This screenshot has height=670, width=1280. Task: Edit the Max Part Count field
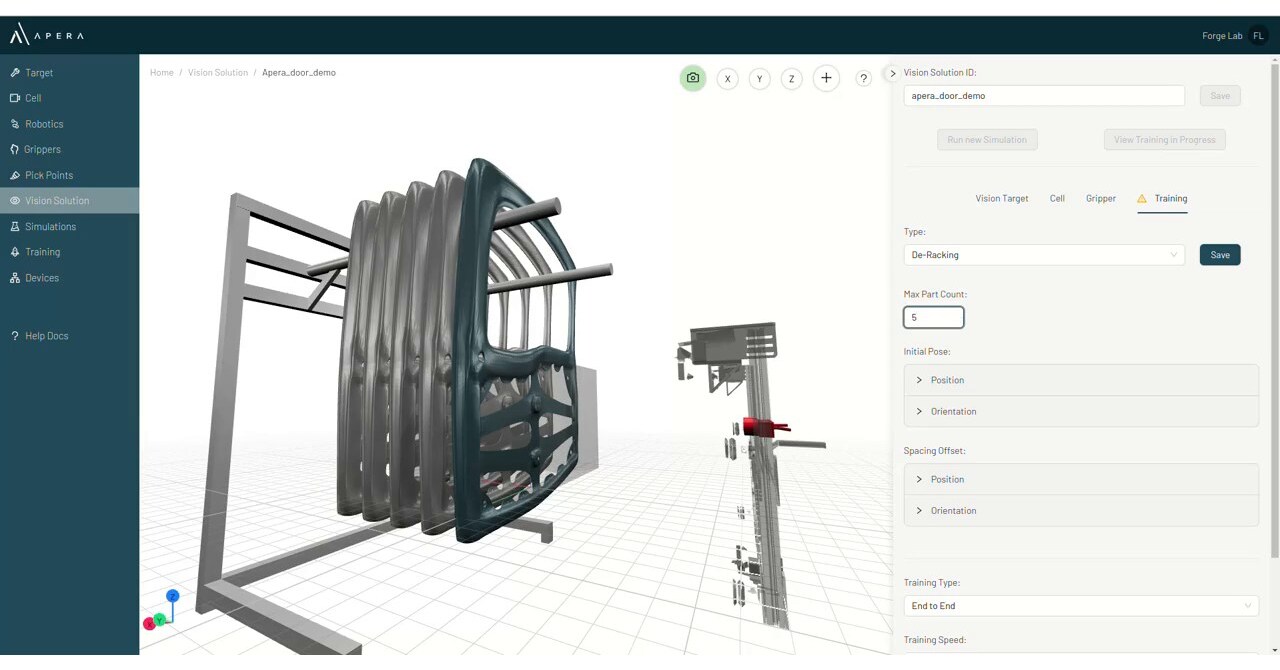(933, 317)
